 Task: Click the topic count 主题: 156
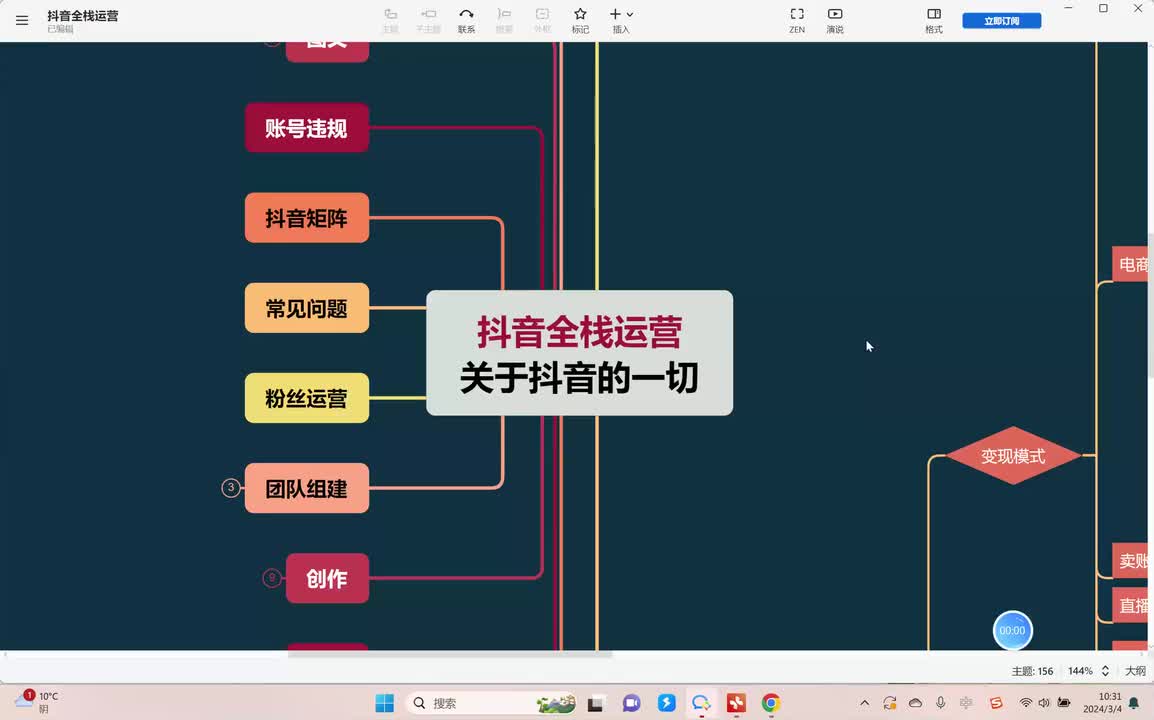coord(1032,671)
